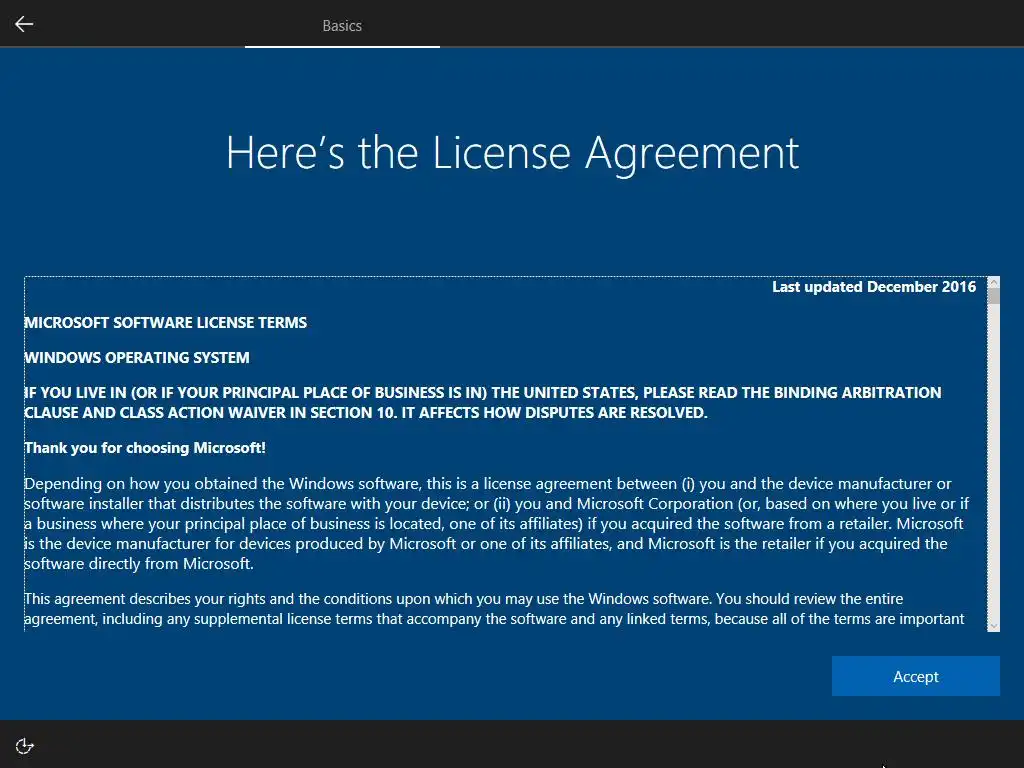
Task: Open the Ease of Access icon
Action: click(24, 746)
